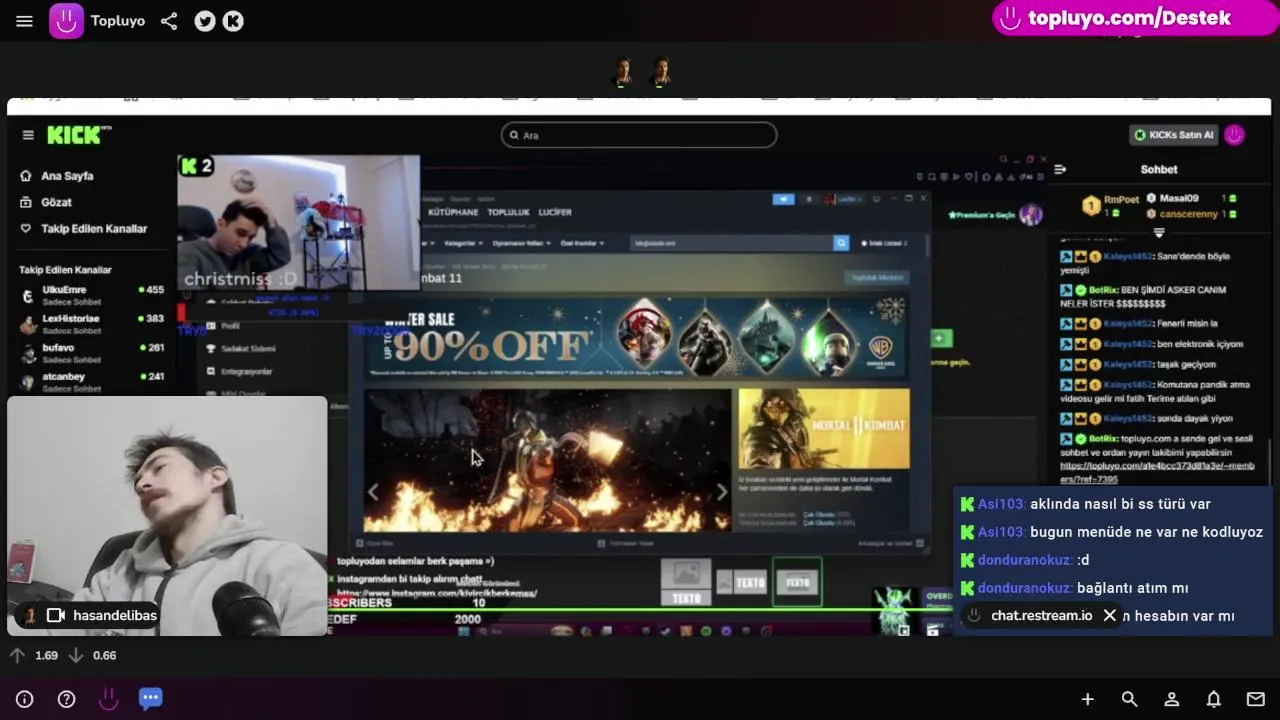Go to next image in Steam carousel
The width and height of the screenshot is (1280, 720).
click(721, 492)
